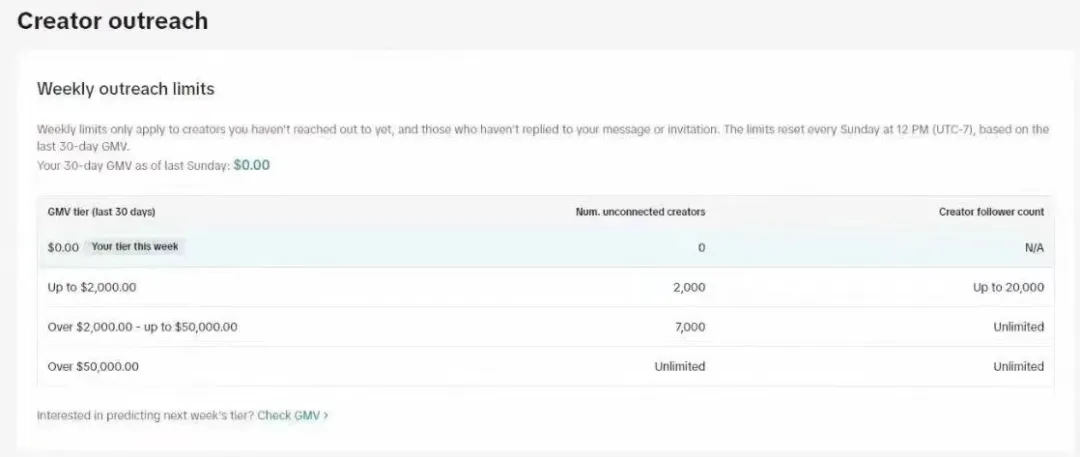The width and height of the screenshot is (1080, 457).
Task: Select the 'Over $50,000.00' tier label
Action: [x=93, y=367]
